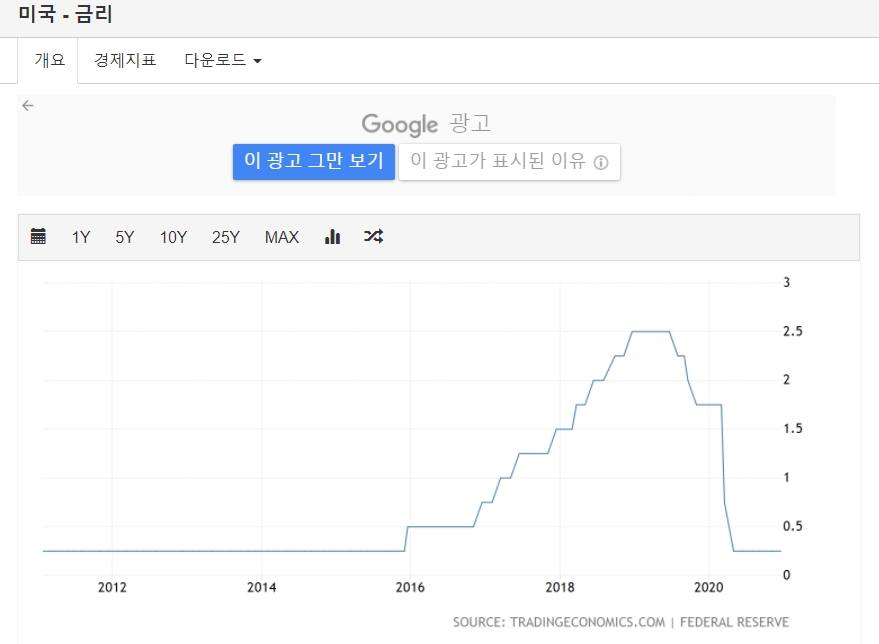The width and height of the screenshot is (879, 644).
Task: Select the 5Y time range
Action: [x=124, y=237]
